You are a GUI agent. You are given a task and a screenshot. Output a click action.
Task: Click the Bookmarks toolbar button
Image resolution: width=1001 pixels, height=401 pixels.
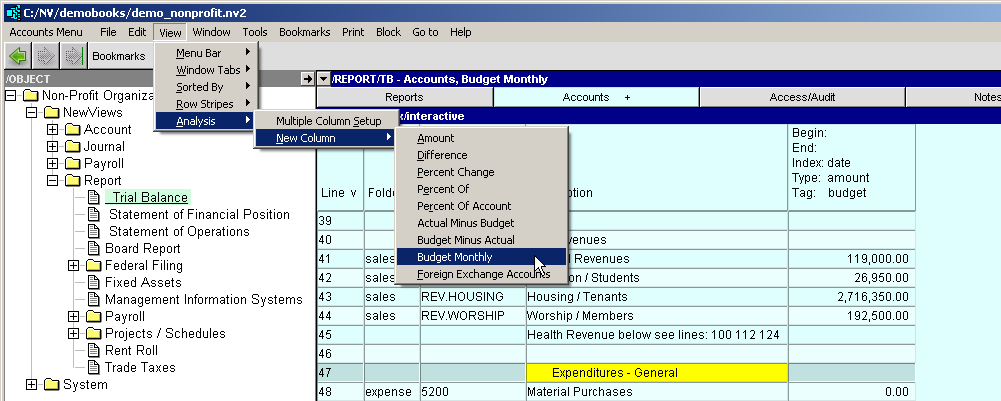(x=119, y=56)
